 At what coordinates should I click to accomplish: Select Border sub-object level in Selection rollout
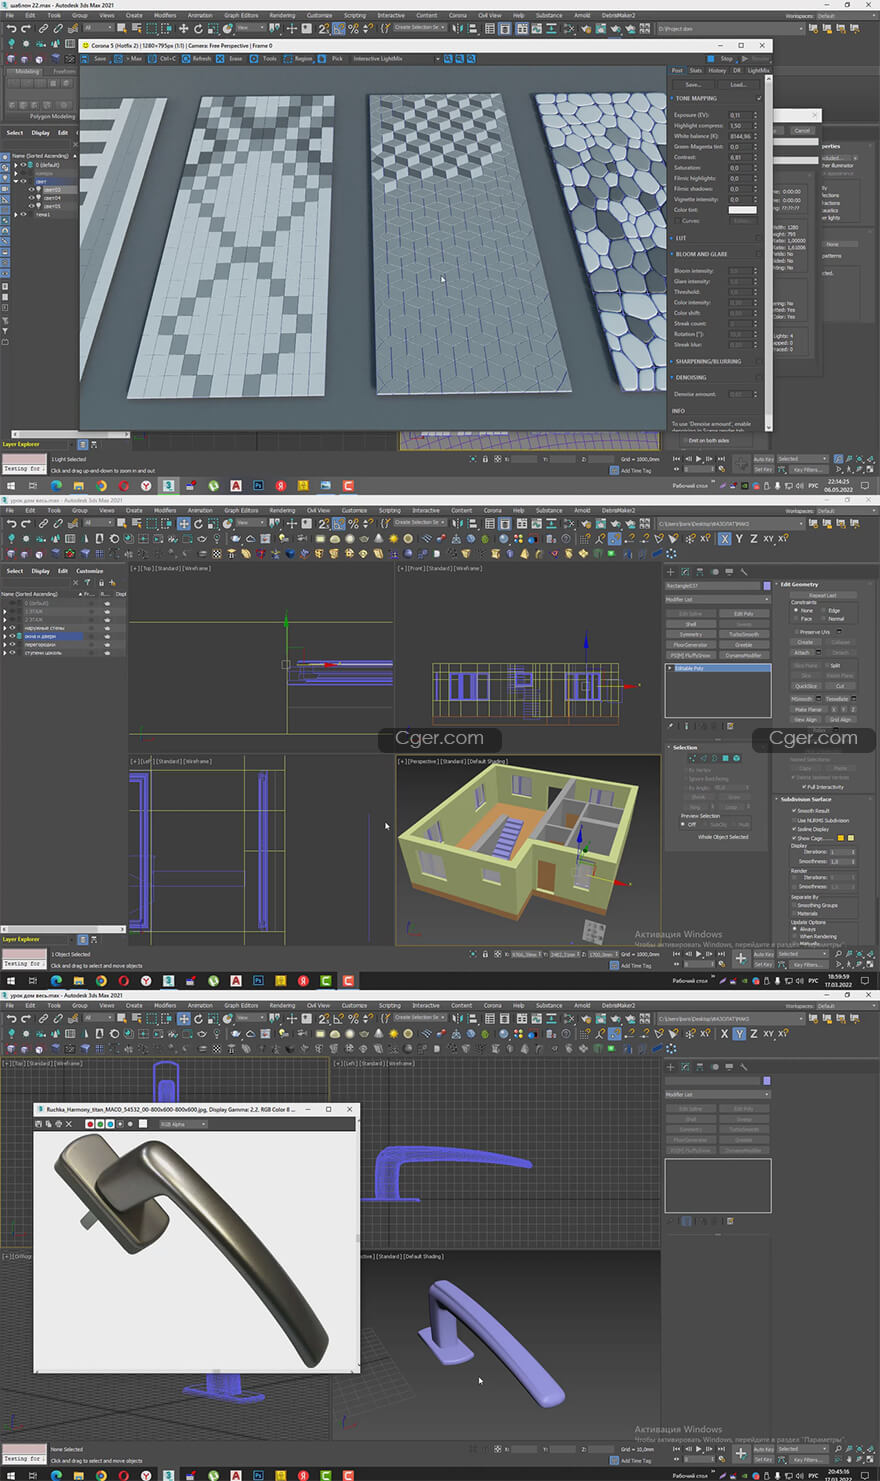tap(714, 758)
